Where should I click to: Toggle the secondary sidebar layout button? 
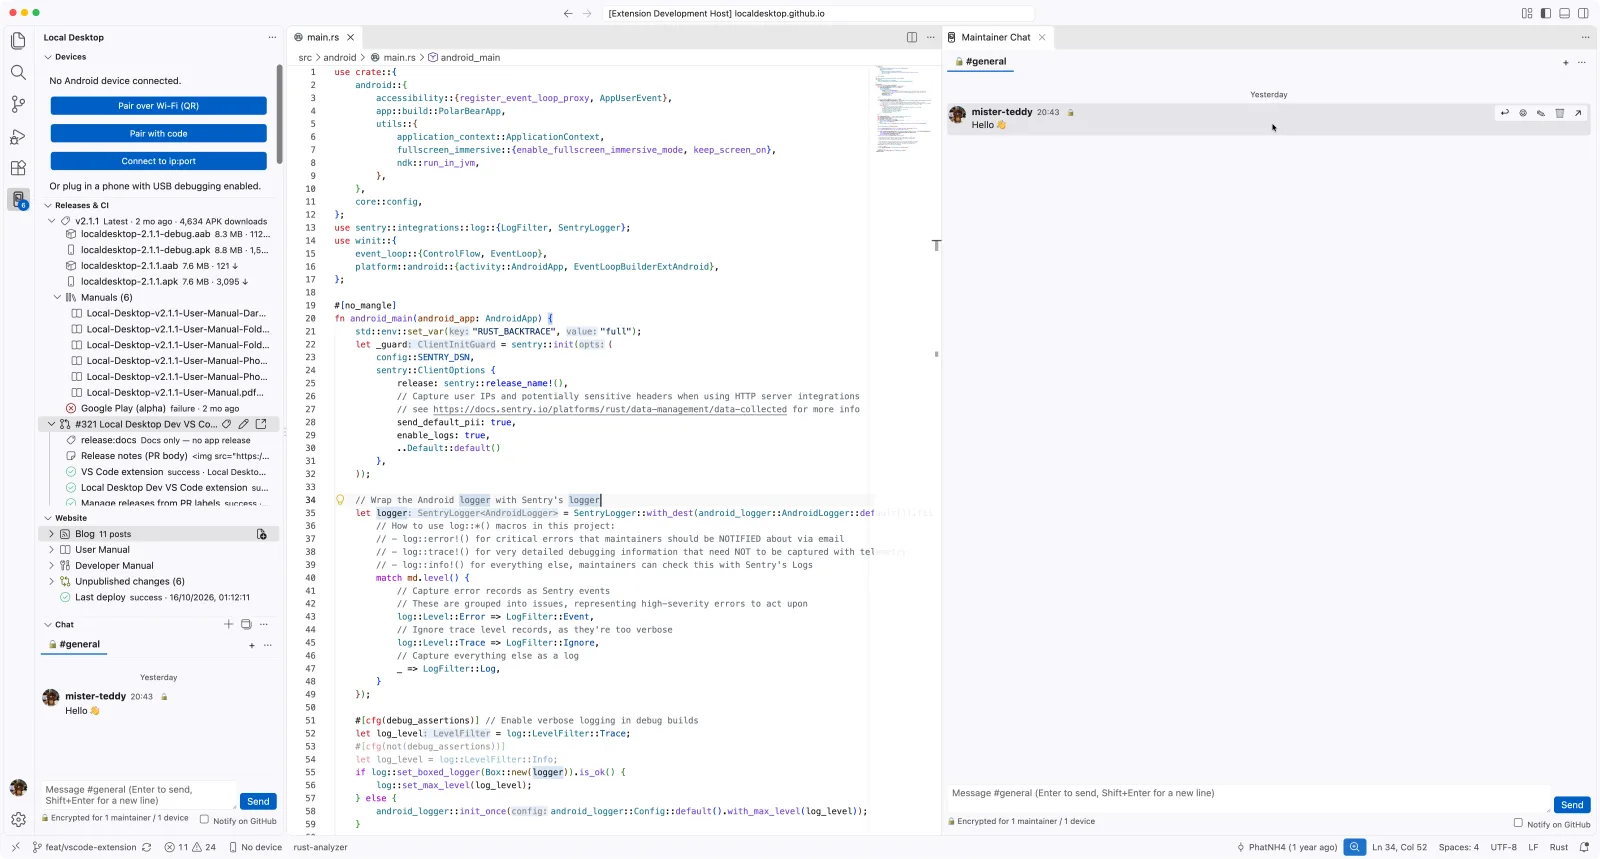point(1584,13)
